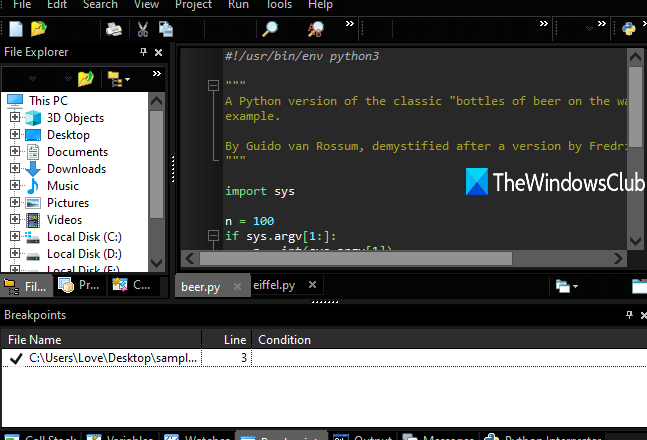Pin the File Explorer panel

coord(143,52)
